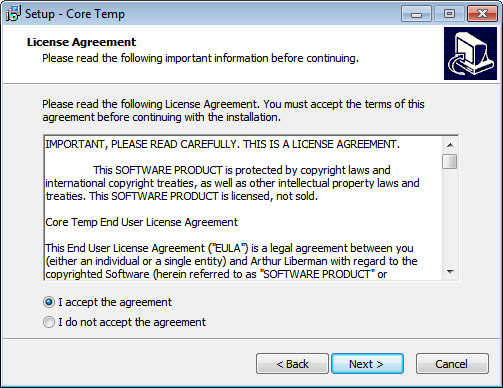This screenshot has width=503, height=388.
Task: Click the 'I accept the agreement' label text
Action: pyautogui.click(x=115, y=302)
